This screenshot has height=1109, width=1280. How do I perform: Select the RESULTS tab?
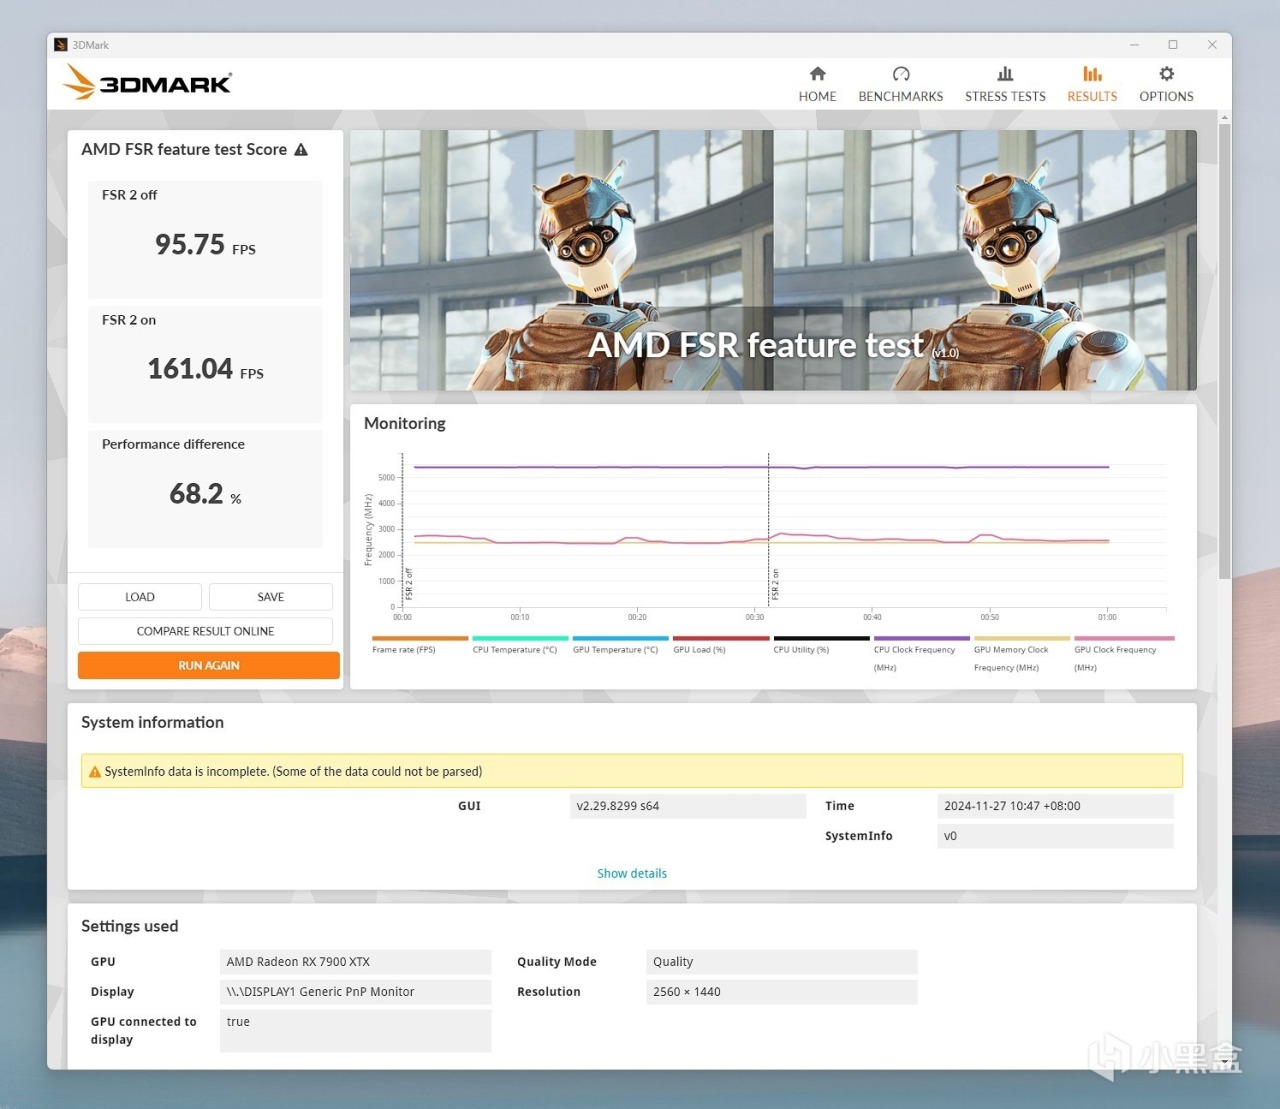pyautogui.click(x=1092, y=84)
